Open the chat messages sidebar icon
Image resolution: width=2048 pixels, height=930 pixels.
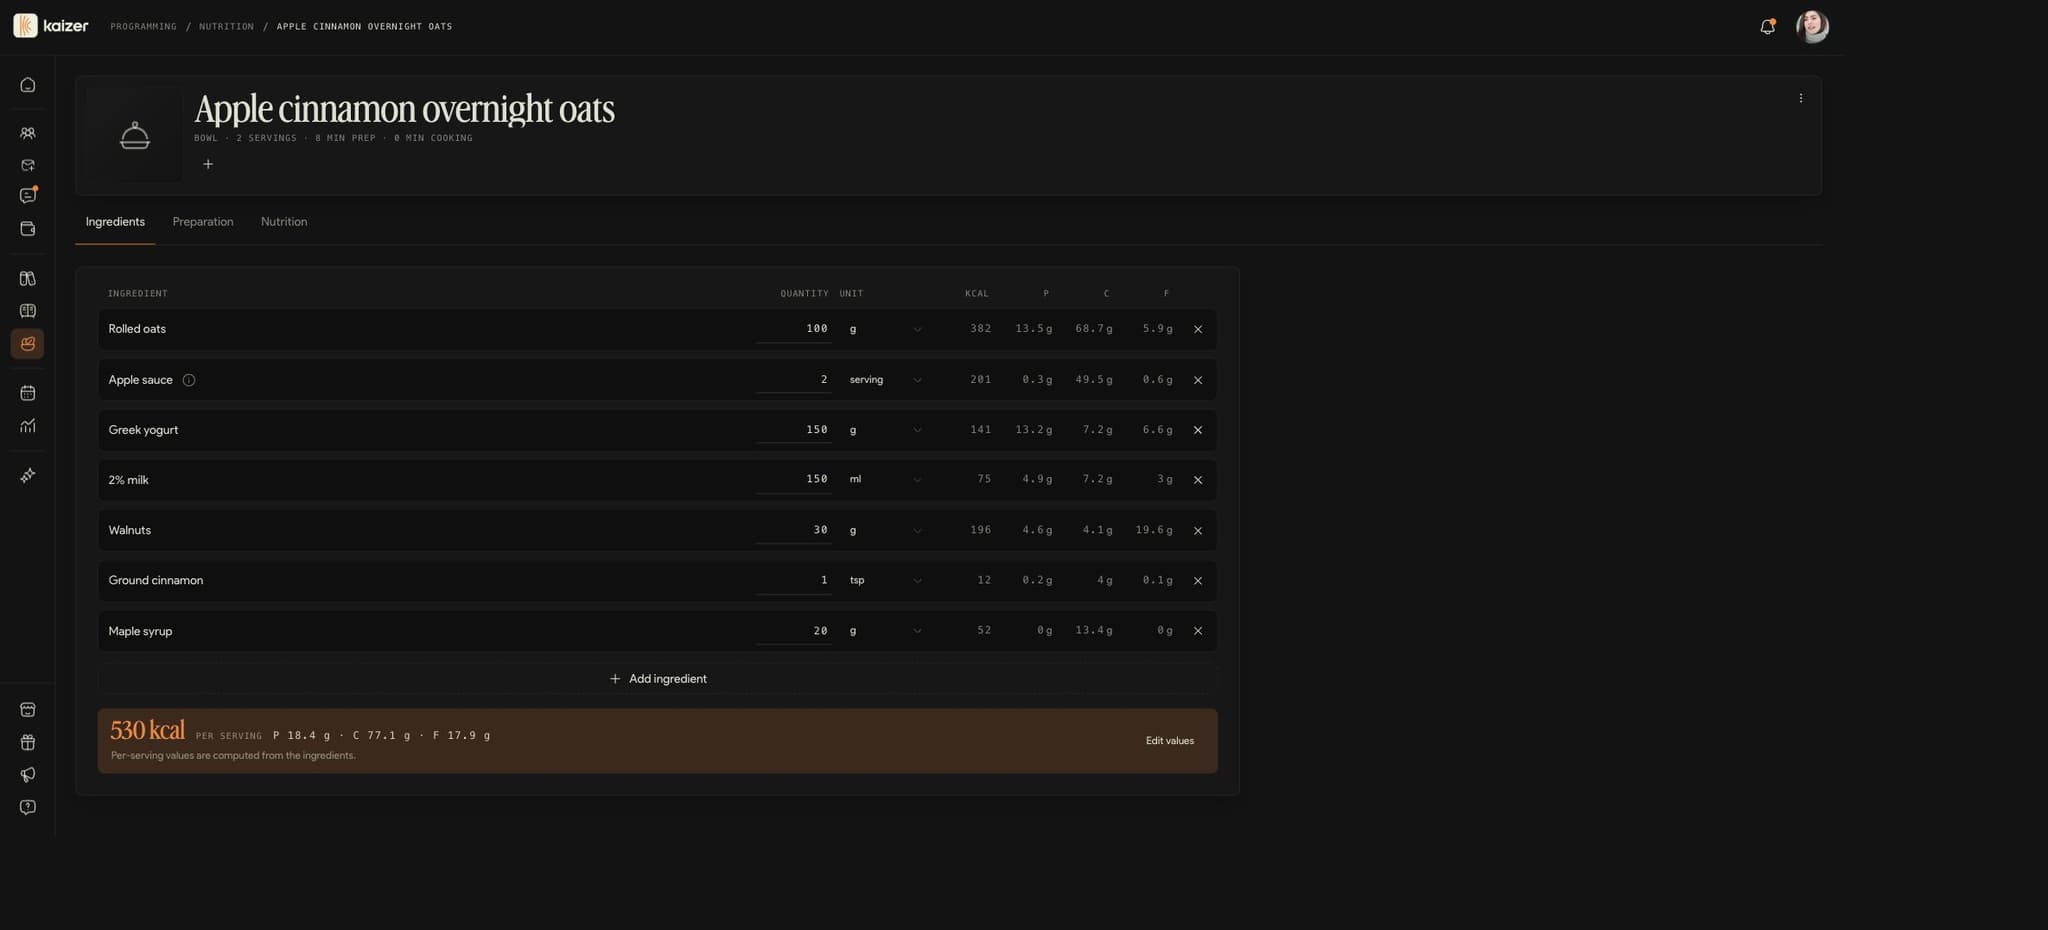pyautogui.click(x=28, y=196)
